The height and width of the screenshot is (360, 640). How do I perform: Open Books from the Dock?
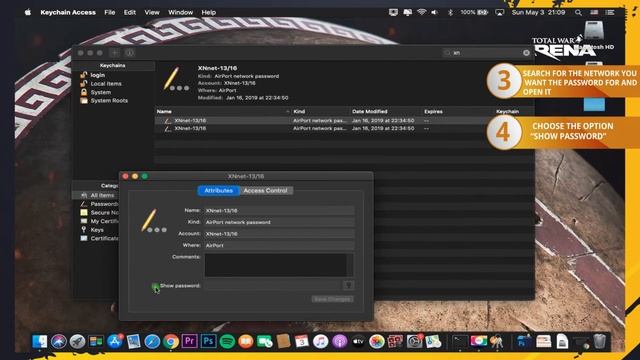tap(246, 341)
